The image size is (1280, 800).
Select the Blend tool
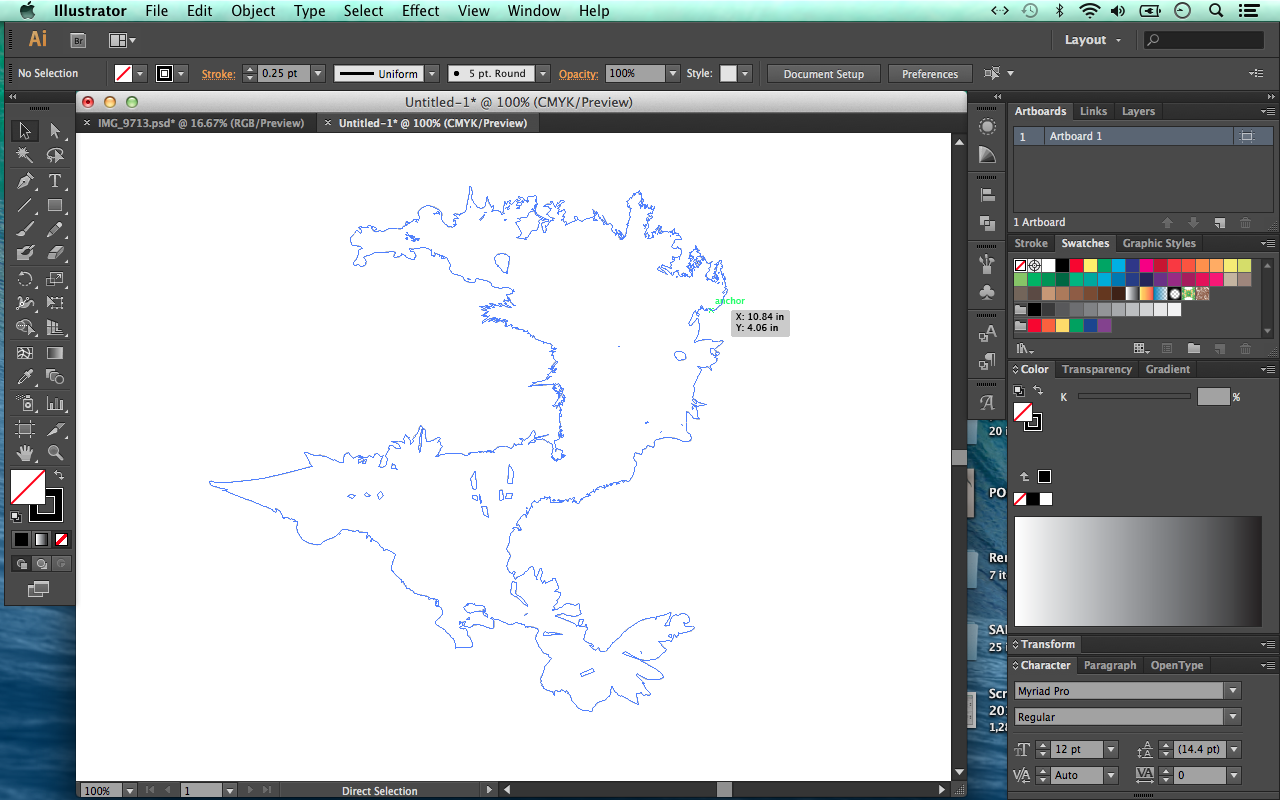click(x=55, y=377)
